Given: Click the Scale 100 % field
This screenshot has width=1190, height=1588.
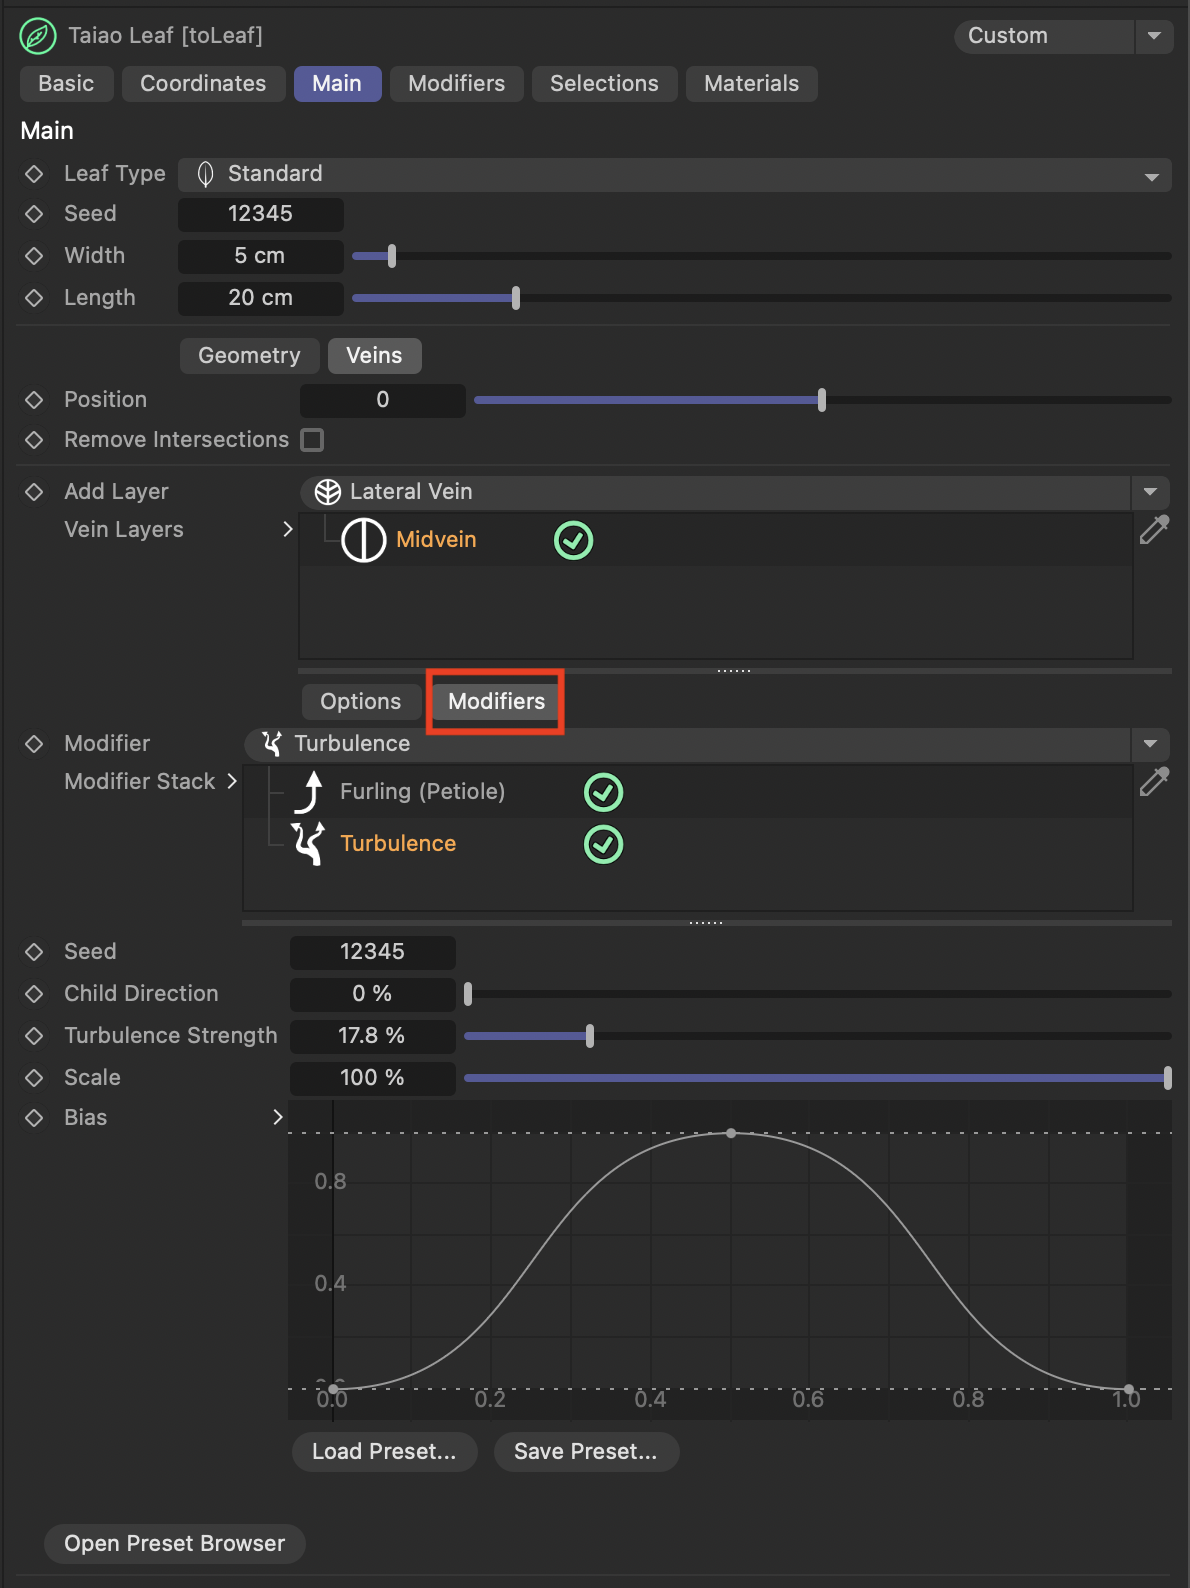Looking at the screenshot, I should [373, 1078].
